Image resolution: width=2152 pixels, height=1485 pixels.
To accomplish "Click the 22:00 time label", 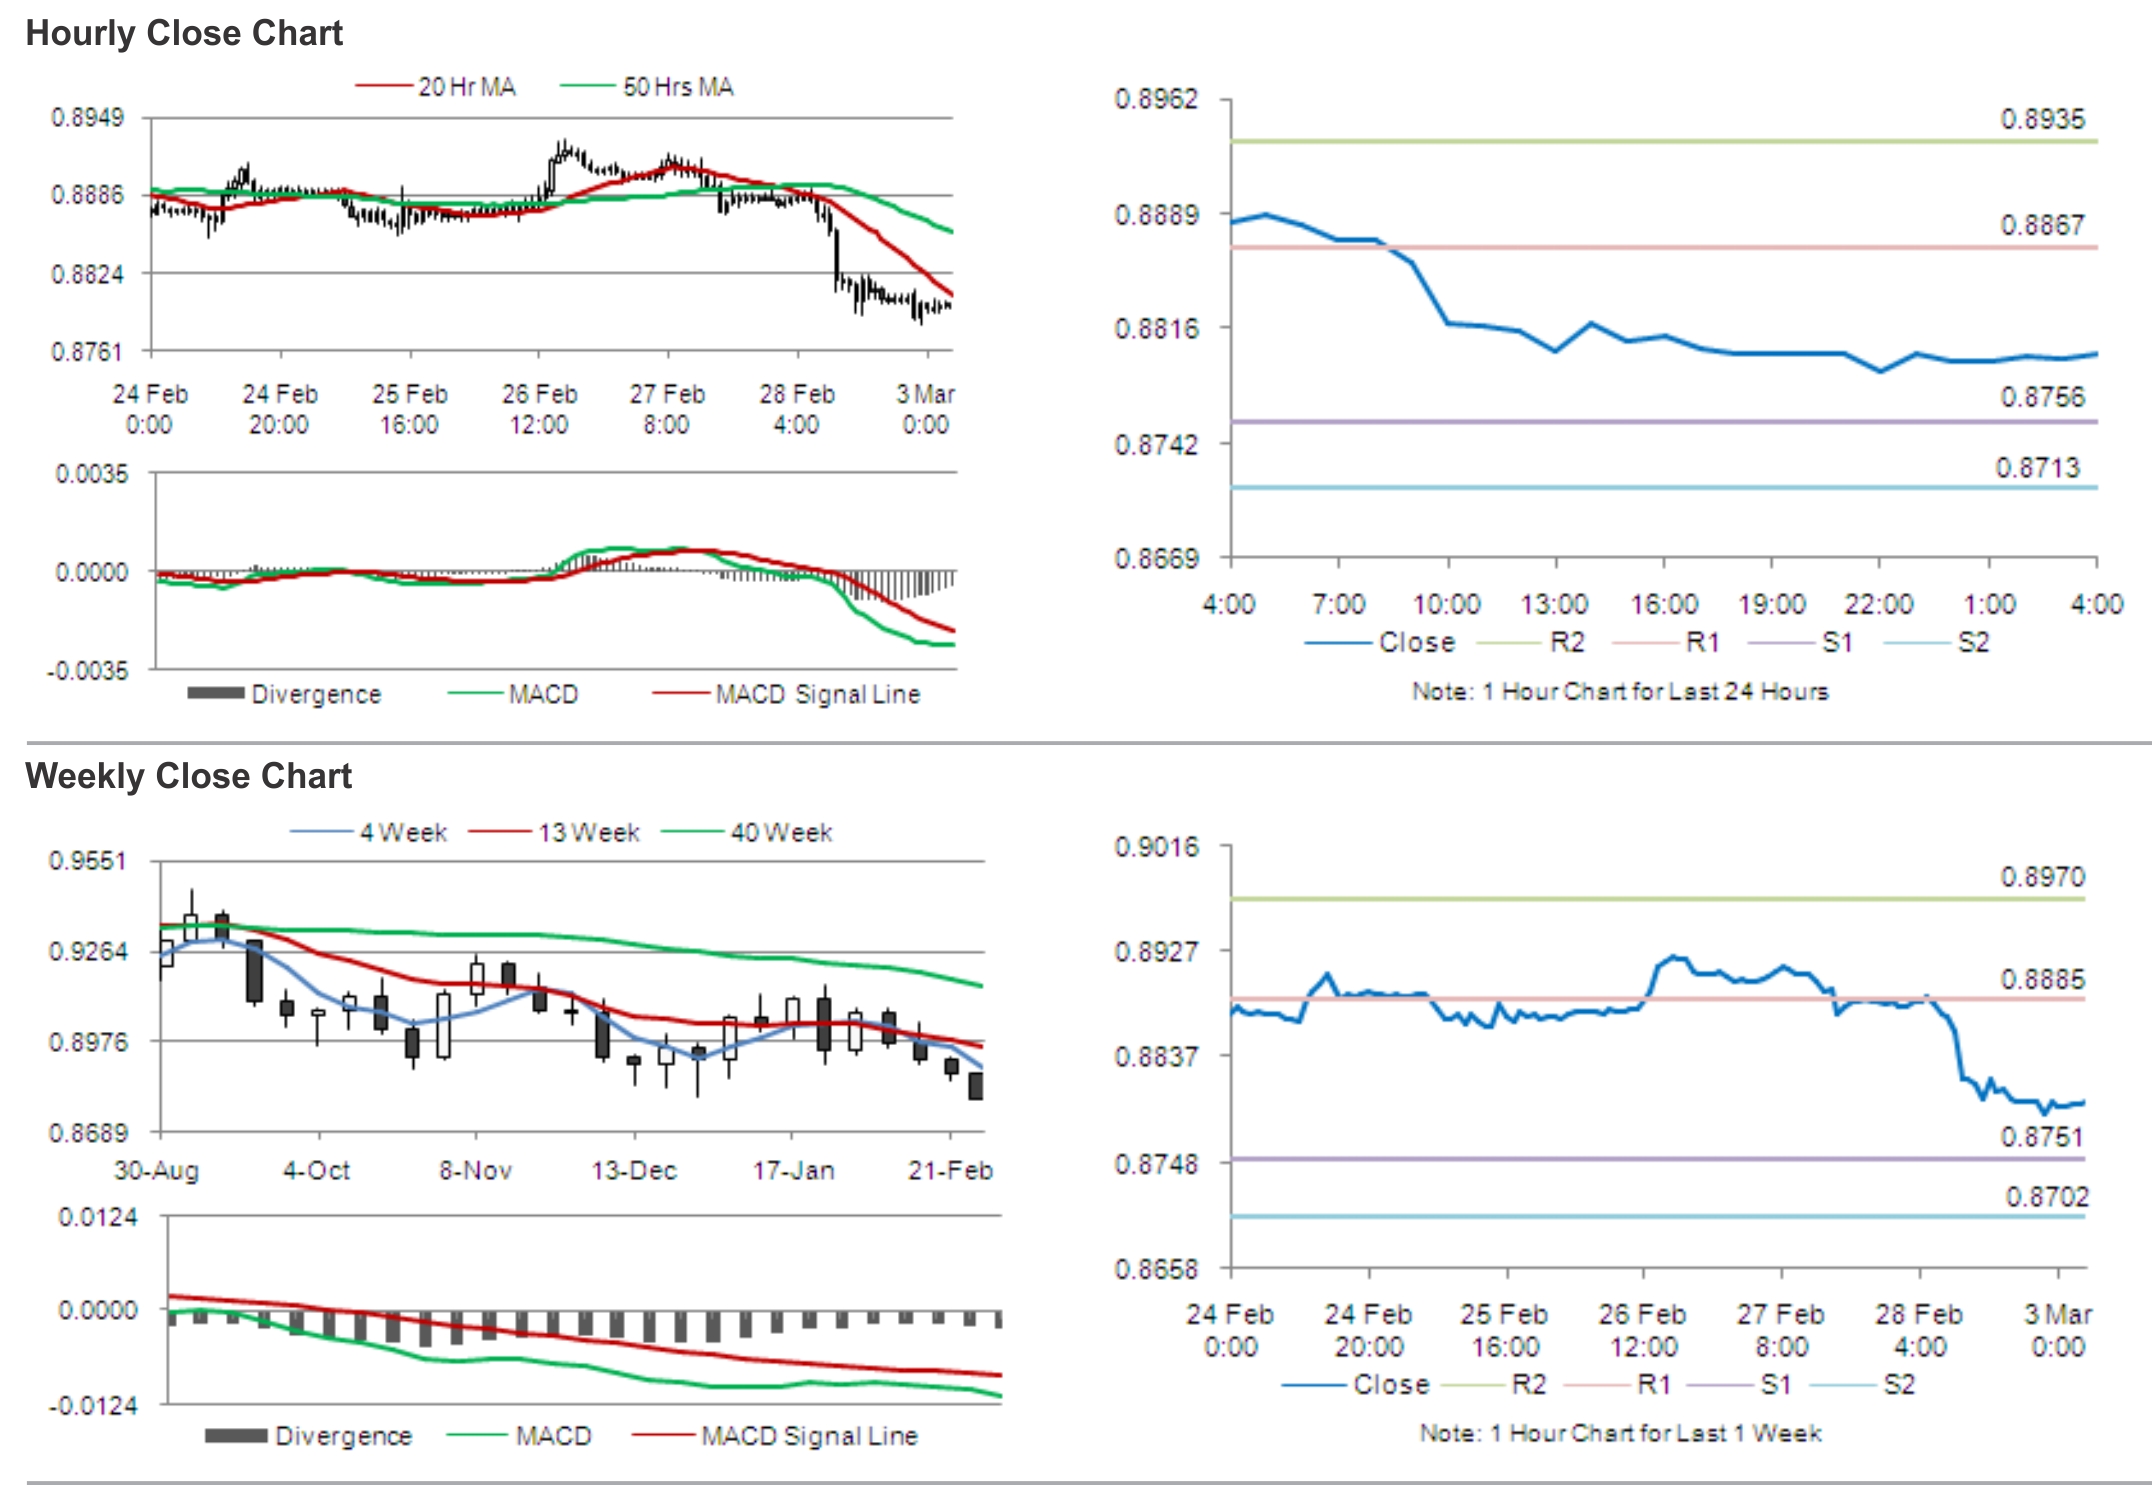I will tap(1879, 604).
